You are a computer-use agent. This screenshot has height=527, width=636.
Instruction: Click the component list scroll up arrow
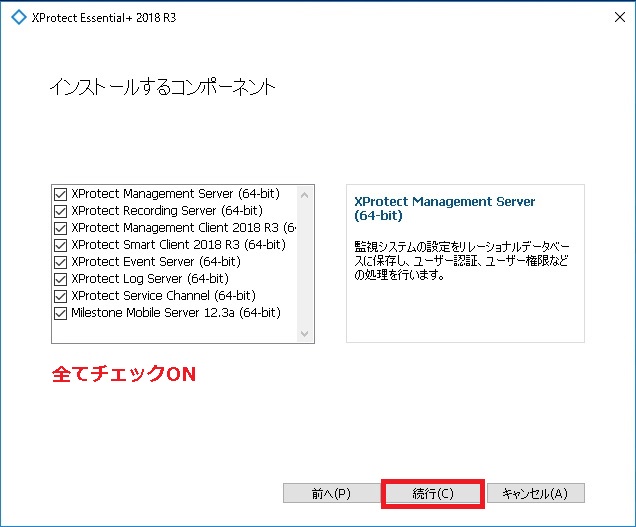click(x=305, y=195)
